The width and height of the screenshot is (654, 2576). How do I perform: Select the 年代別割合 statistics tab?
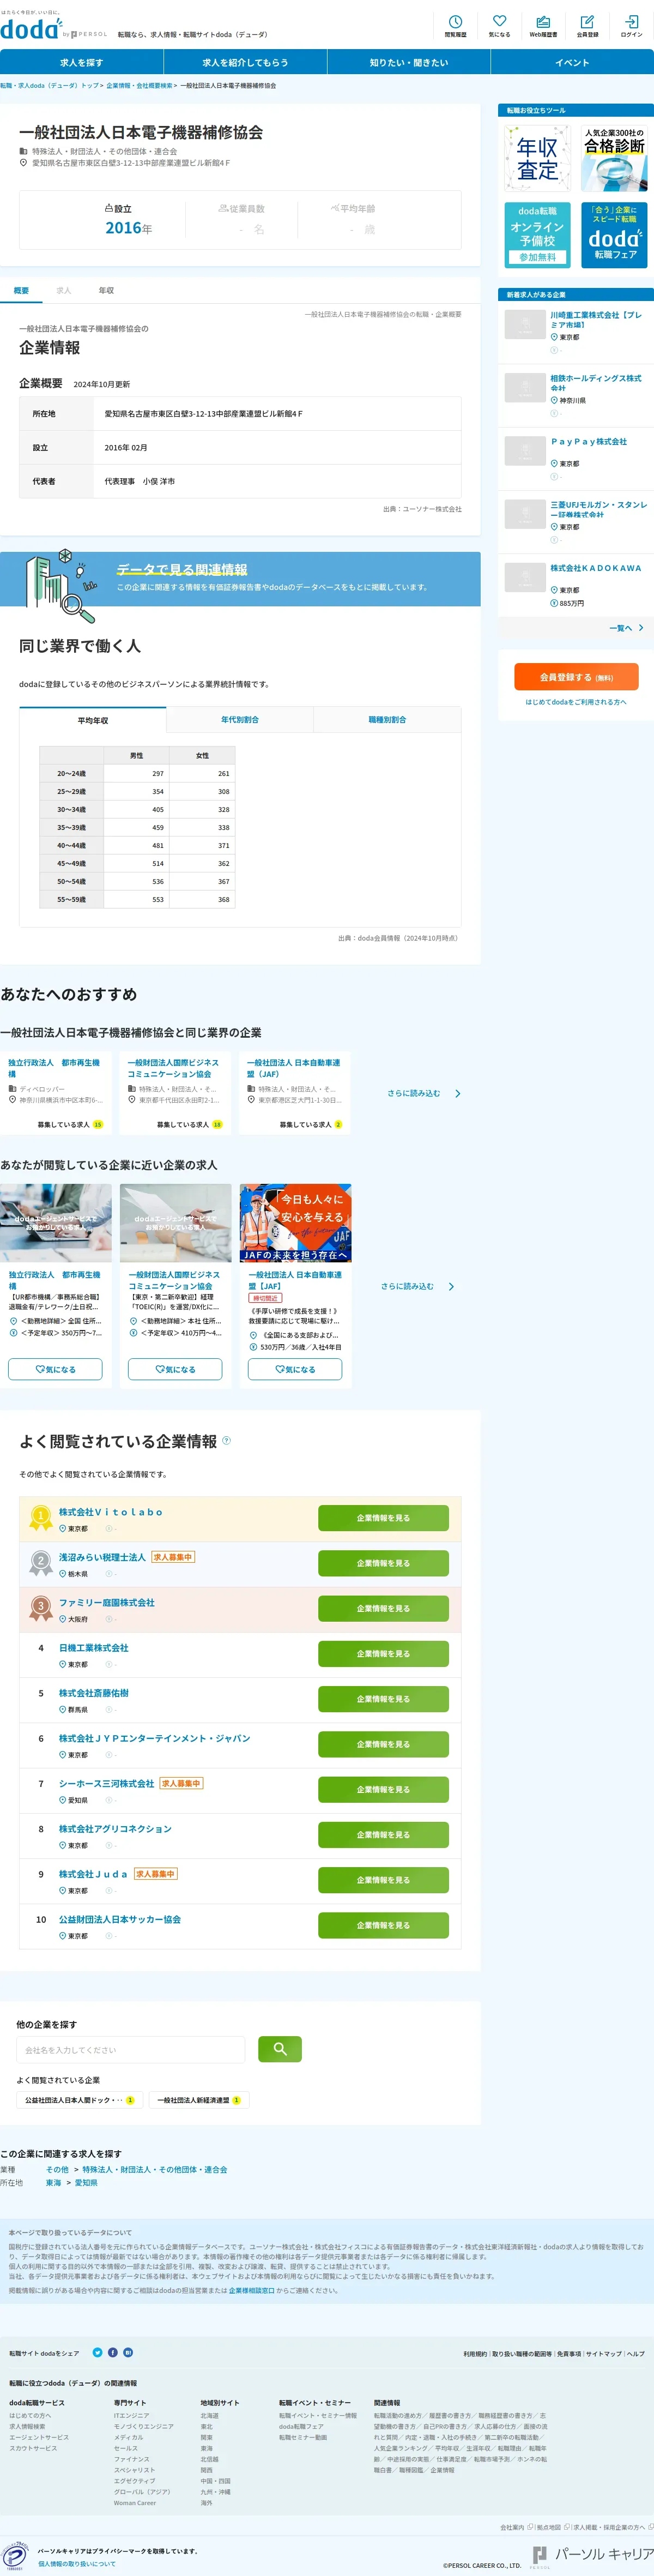(240, 720)
